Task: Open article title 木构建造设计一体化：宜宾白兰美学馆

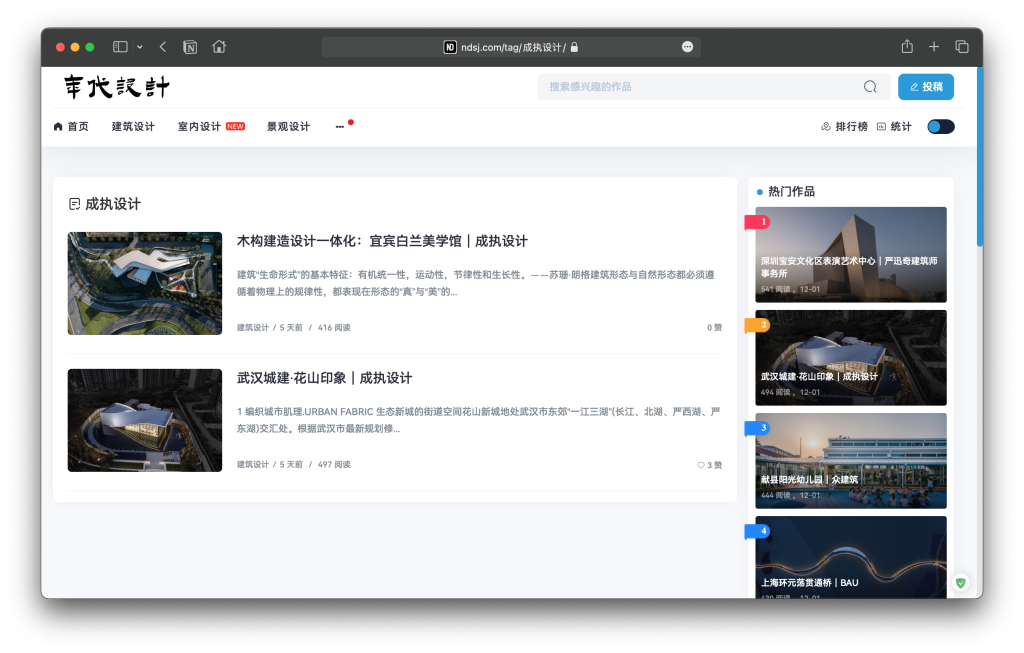Action: (x=382, y=241)
